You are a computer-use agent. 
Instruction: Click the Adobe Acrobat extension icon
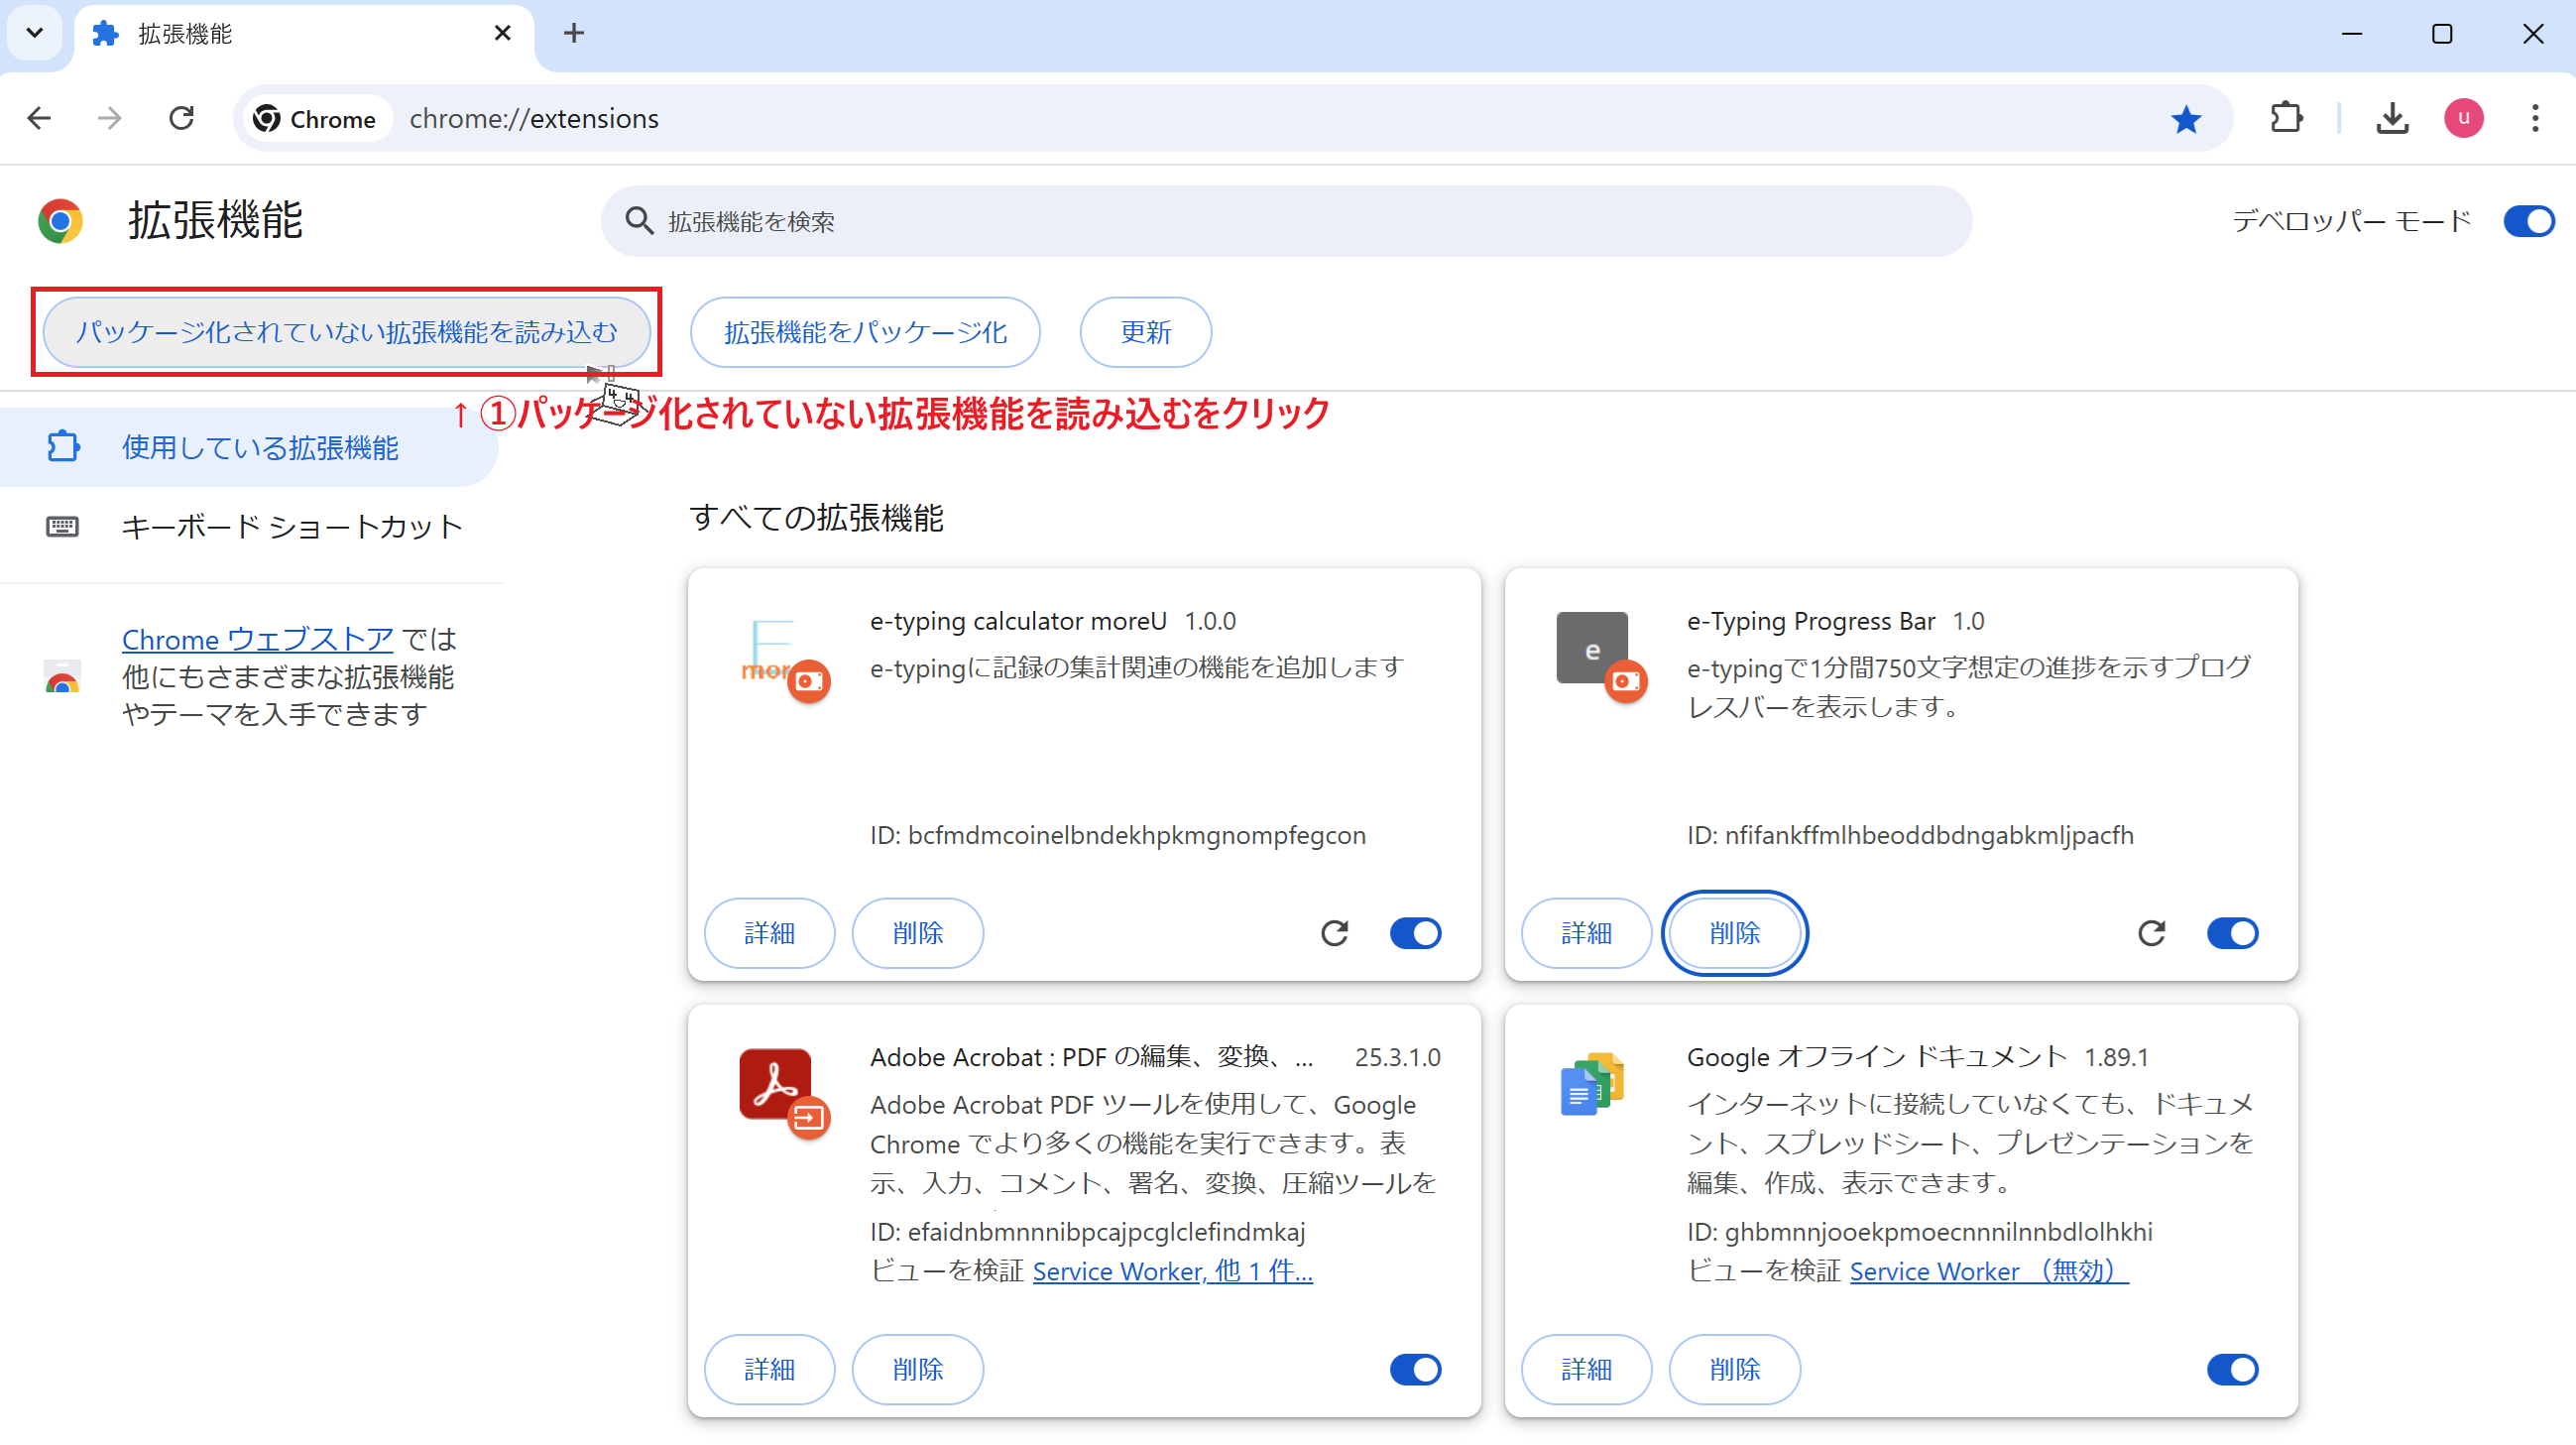tap(785, 1092)
